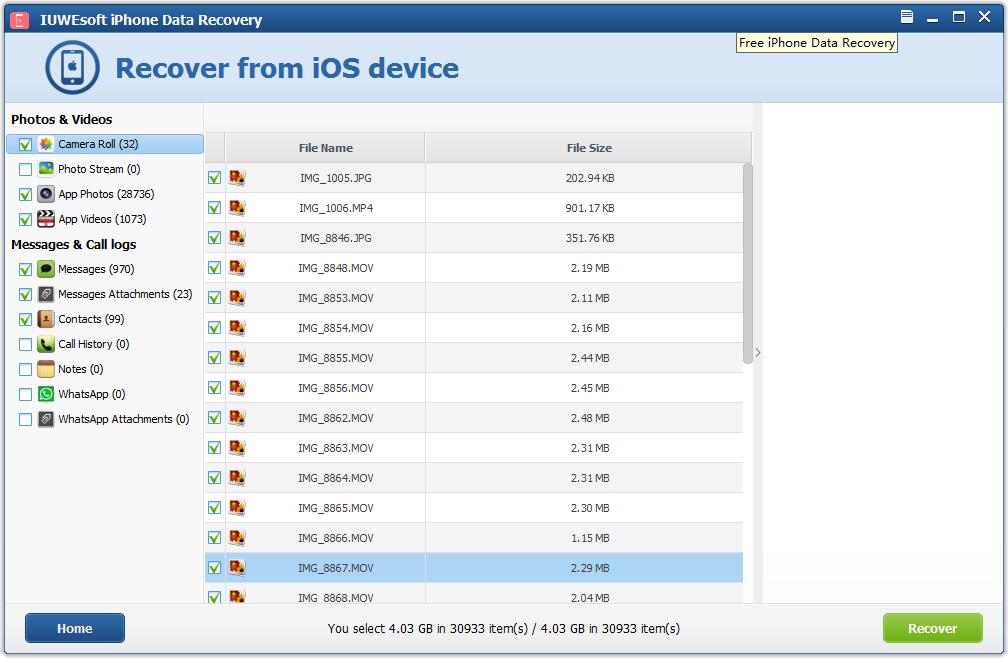Click the Camera Roll flower icon

tap(46, 144)
